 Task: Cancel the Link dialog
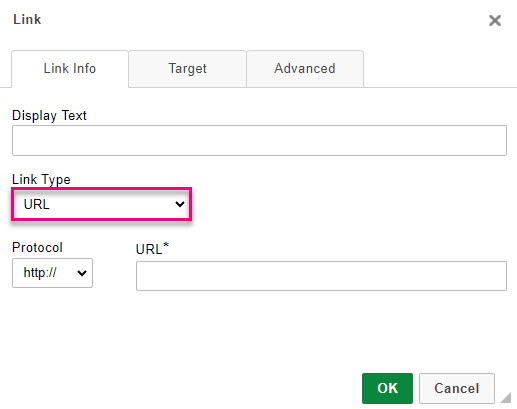click(x=457, y=388)
